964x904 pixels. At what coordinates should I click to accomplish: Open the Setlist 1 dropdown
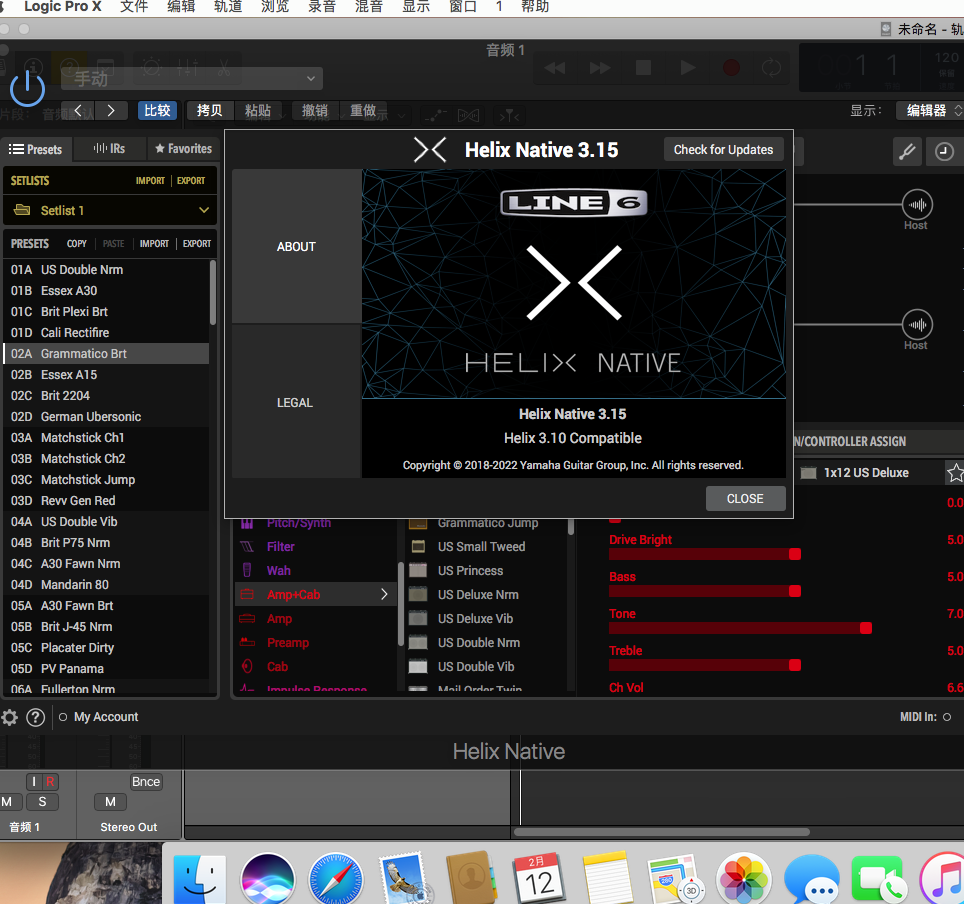tap(110, 210)
